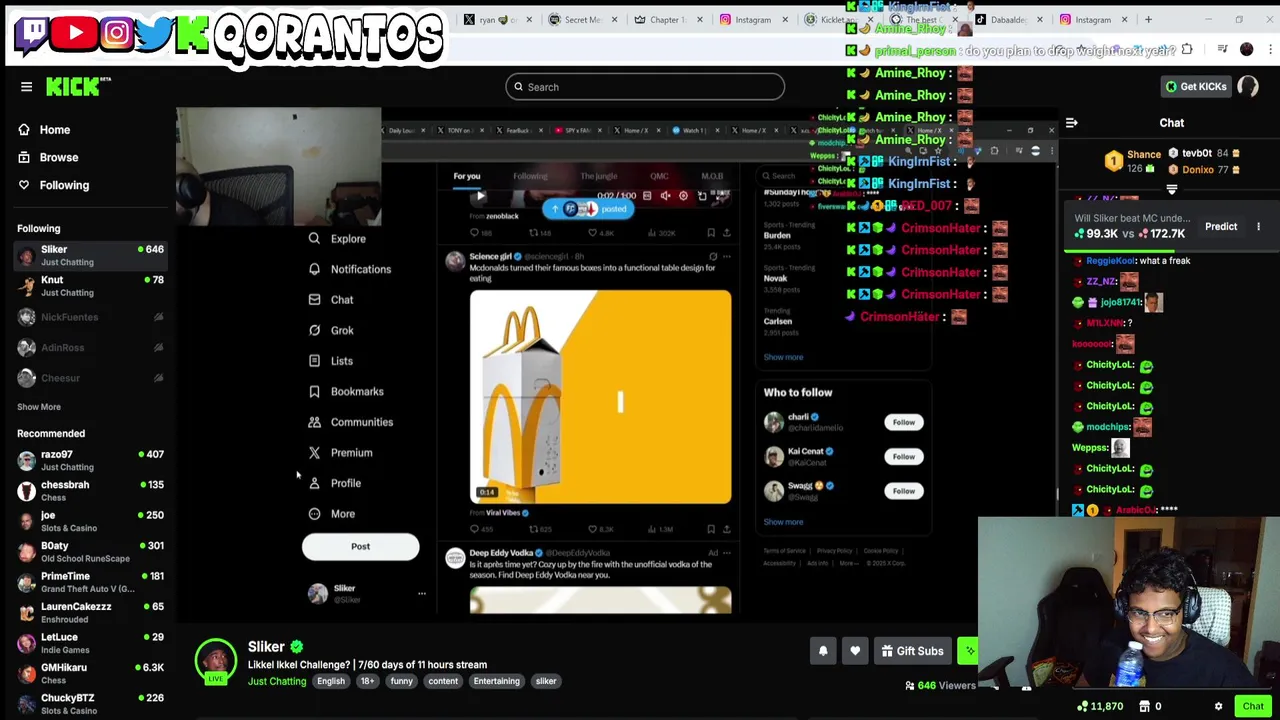1280x720 pixels.
Task: Open Bookmarks in the X sidebar
Action: tap(346, 392)
